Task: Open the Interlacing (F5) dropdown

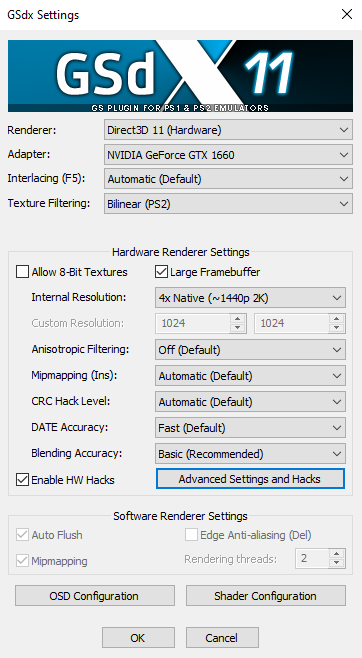Action: (x=228, y=179)
